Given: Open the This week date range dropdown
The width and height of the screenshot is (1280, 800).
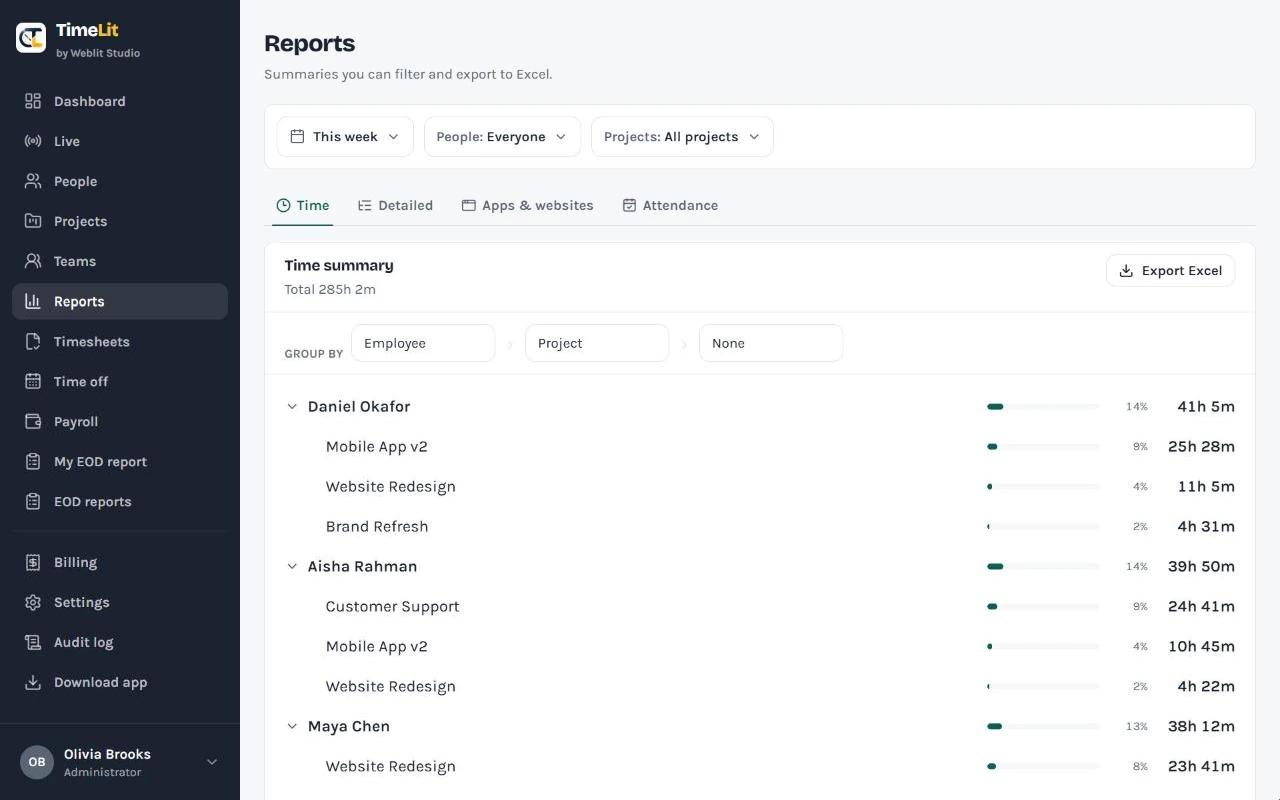Looking at the screenshot, I should [x=345, y=137].
